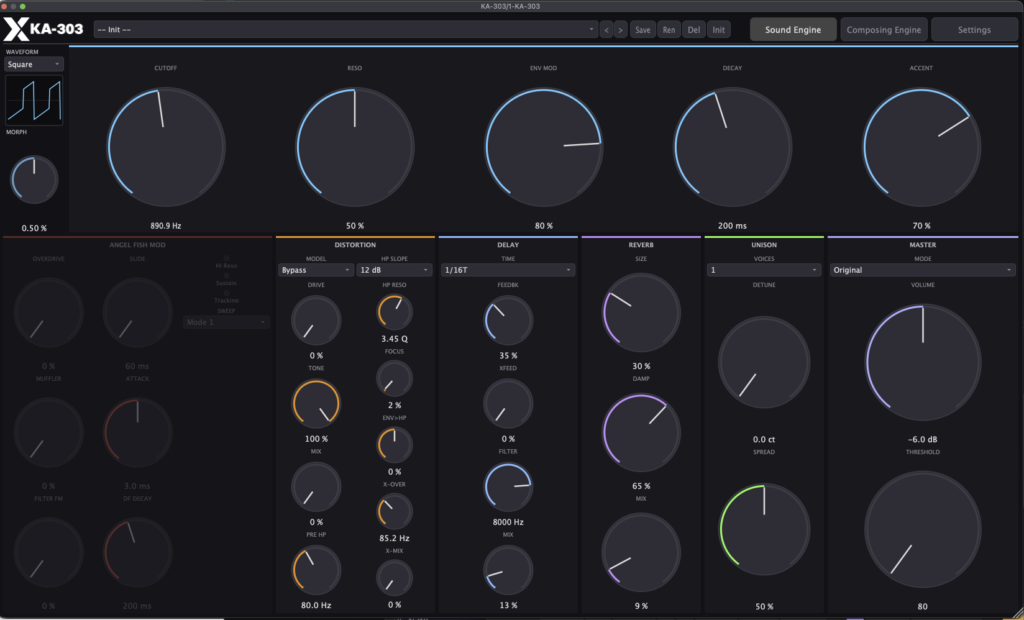Click the -6.0 dB volume value
1024x620 pixels.
click(923, 440)
